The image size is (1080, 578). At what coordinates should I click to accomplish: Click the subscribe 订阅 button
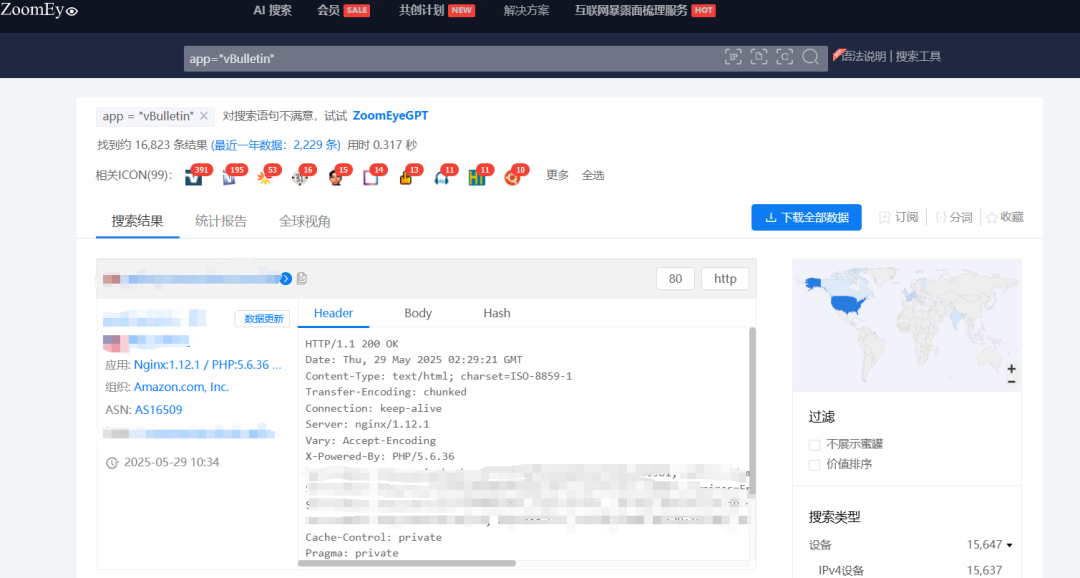[899, 217]
